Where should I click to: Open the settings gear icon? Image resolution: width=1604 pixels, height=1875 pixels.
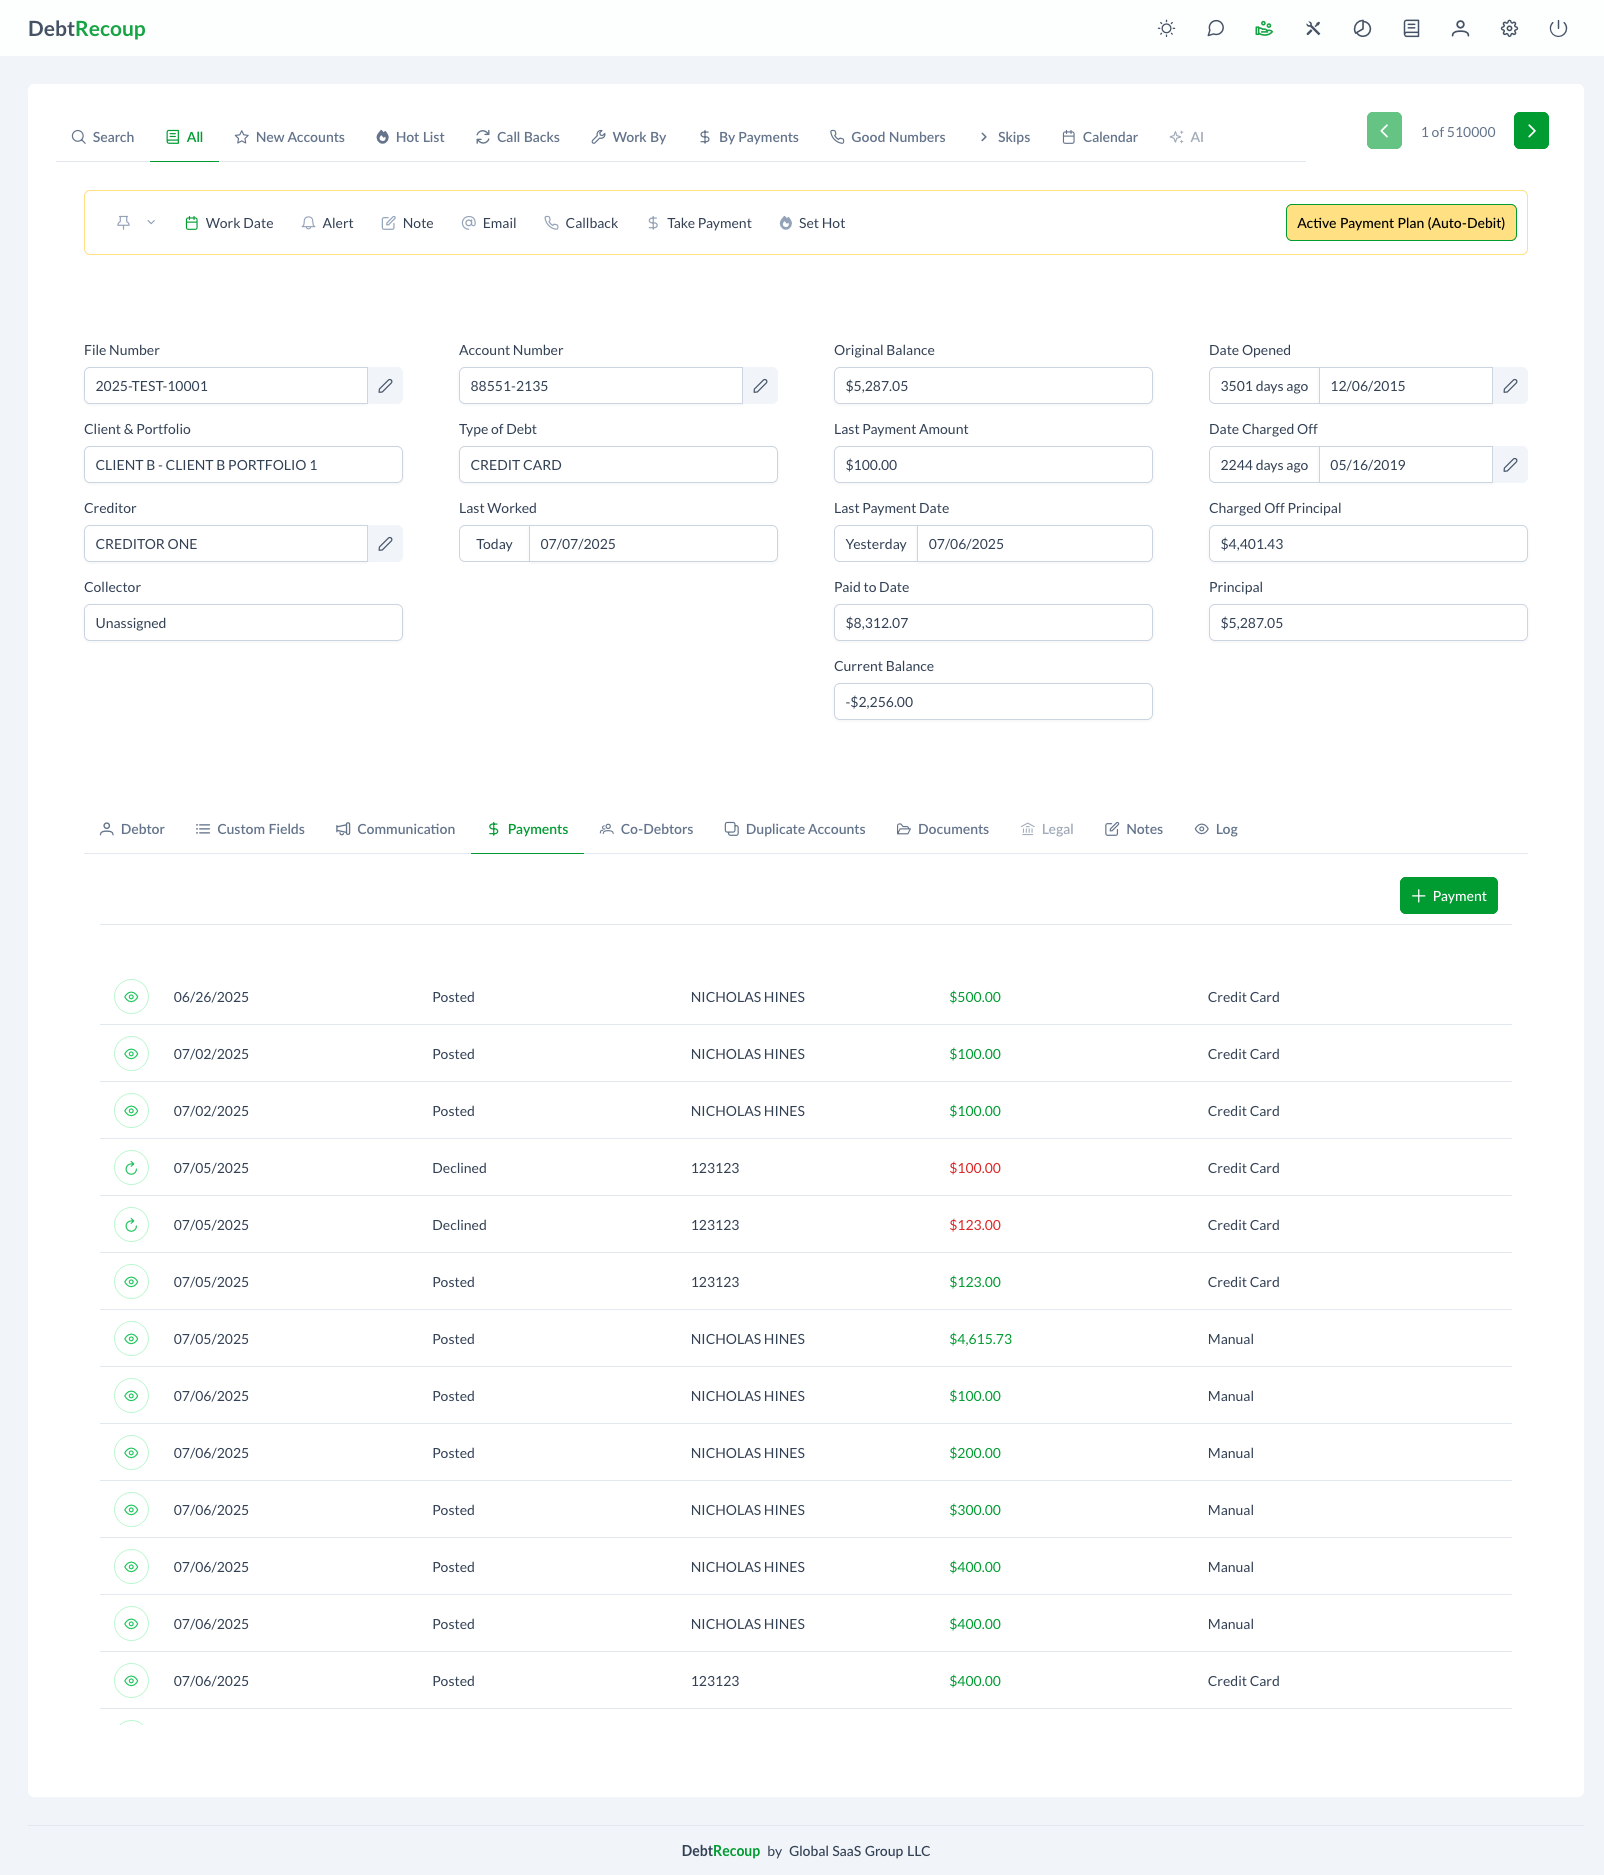point(1509,29)
